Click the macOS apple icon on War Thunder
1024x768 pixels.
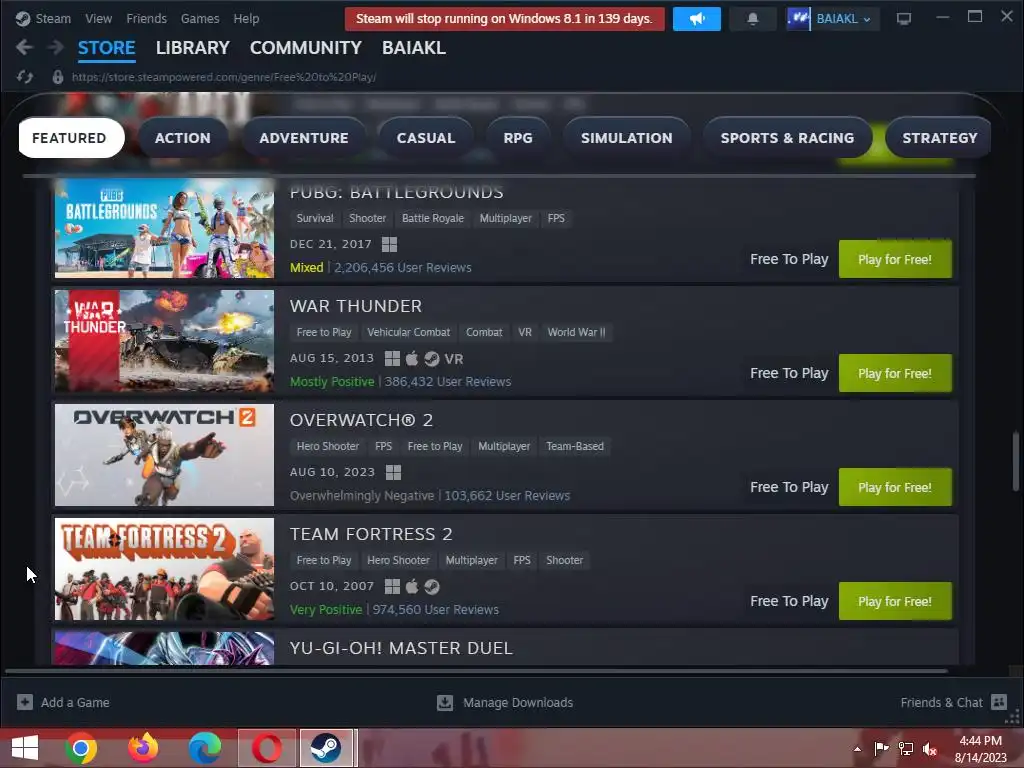(411, 359)
